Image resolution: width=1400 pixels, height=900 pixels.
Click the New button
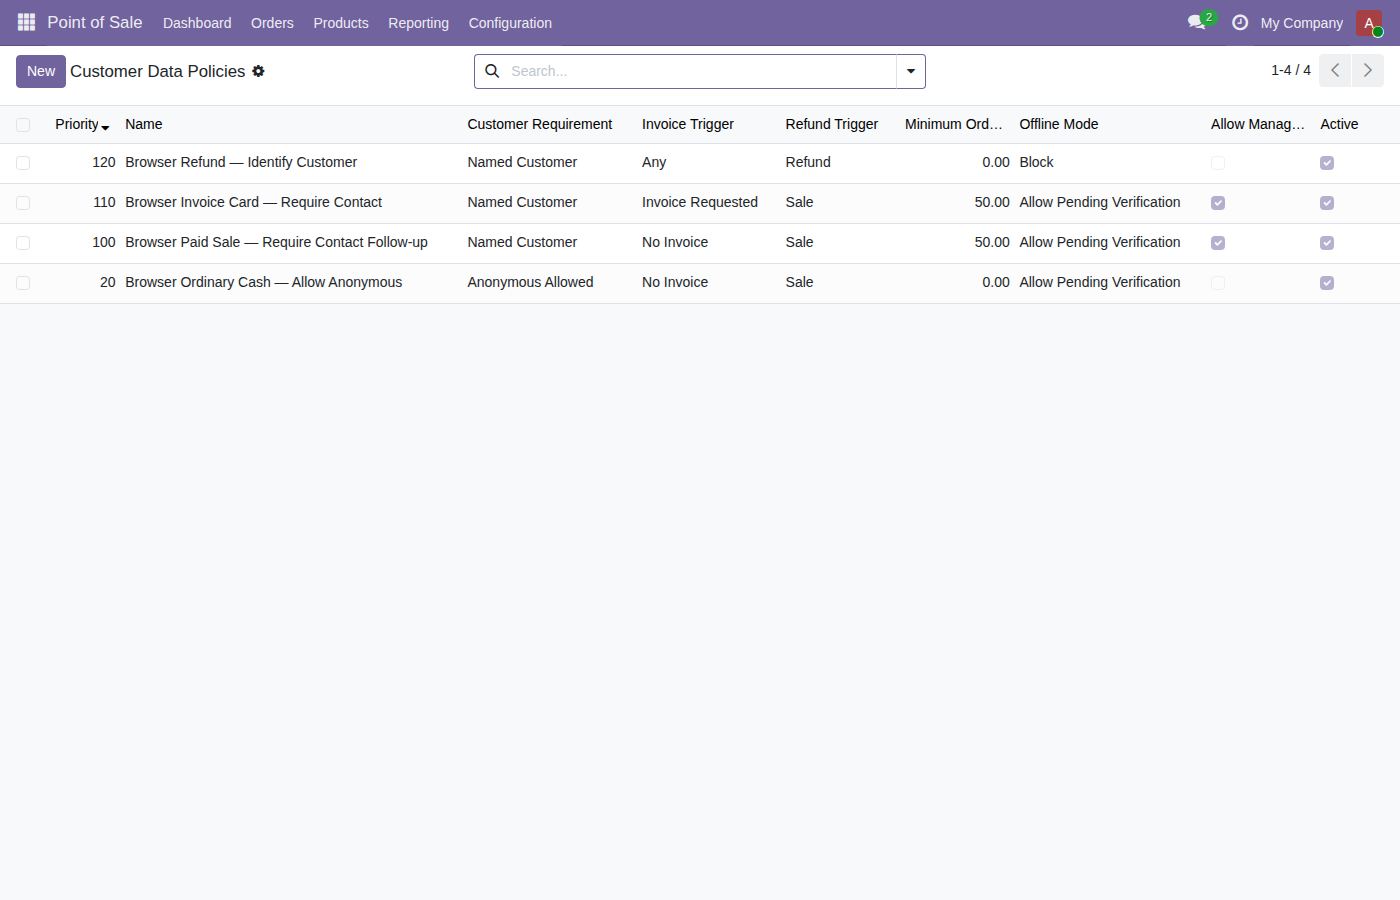coord(41,71)
